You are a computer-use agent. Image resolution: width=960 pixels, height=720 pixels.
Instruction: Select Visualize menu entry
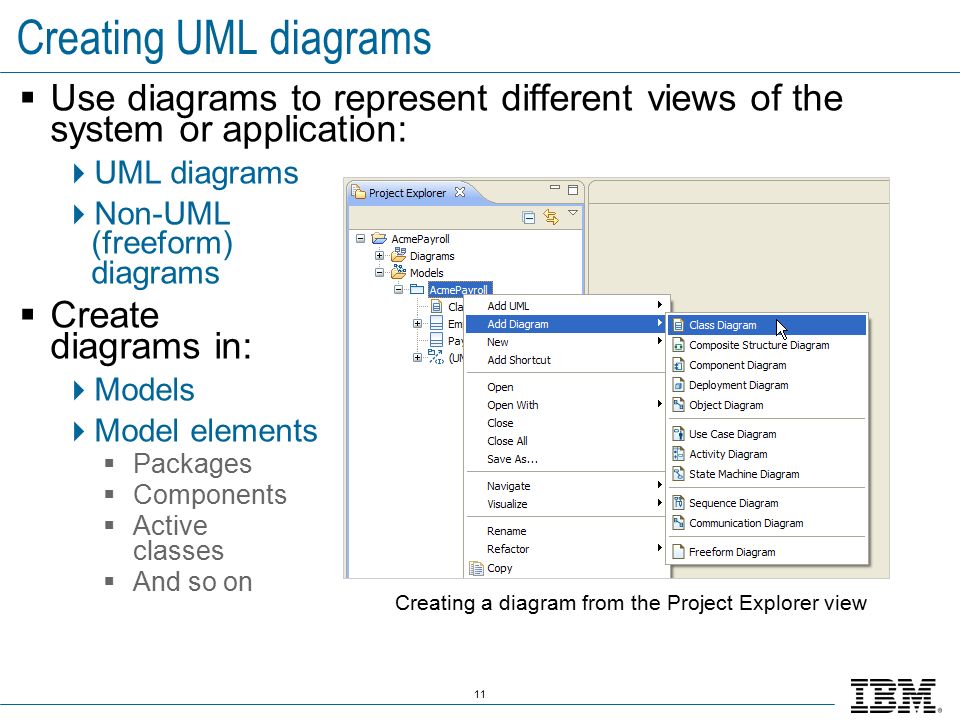click(566, 504)
